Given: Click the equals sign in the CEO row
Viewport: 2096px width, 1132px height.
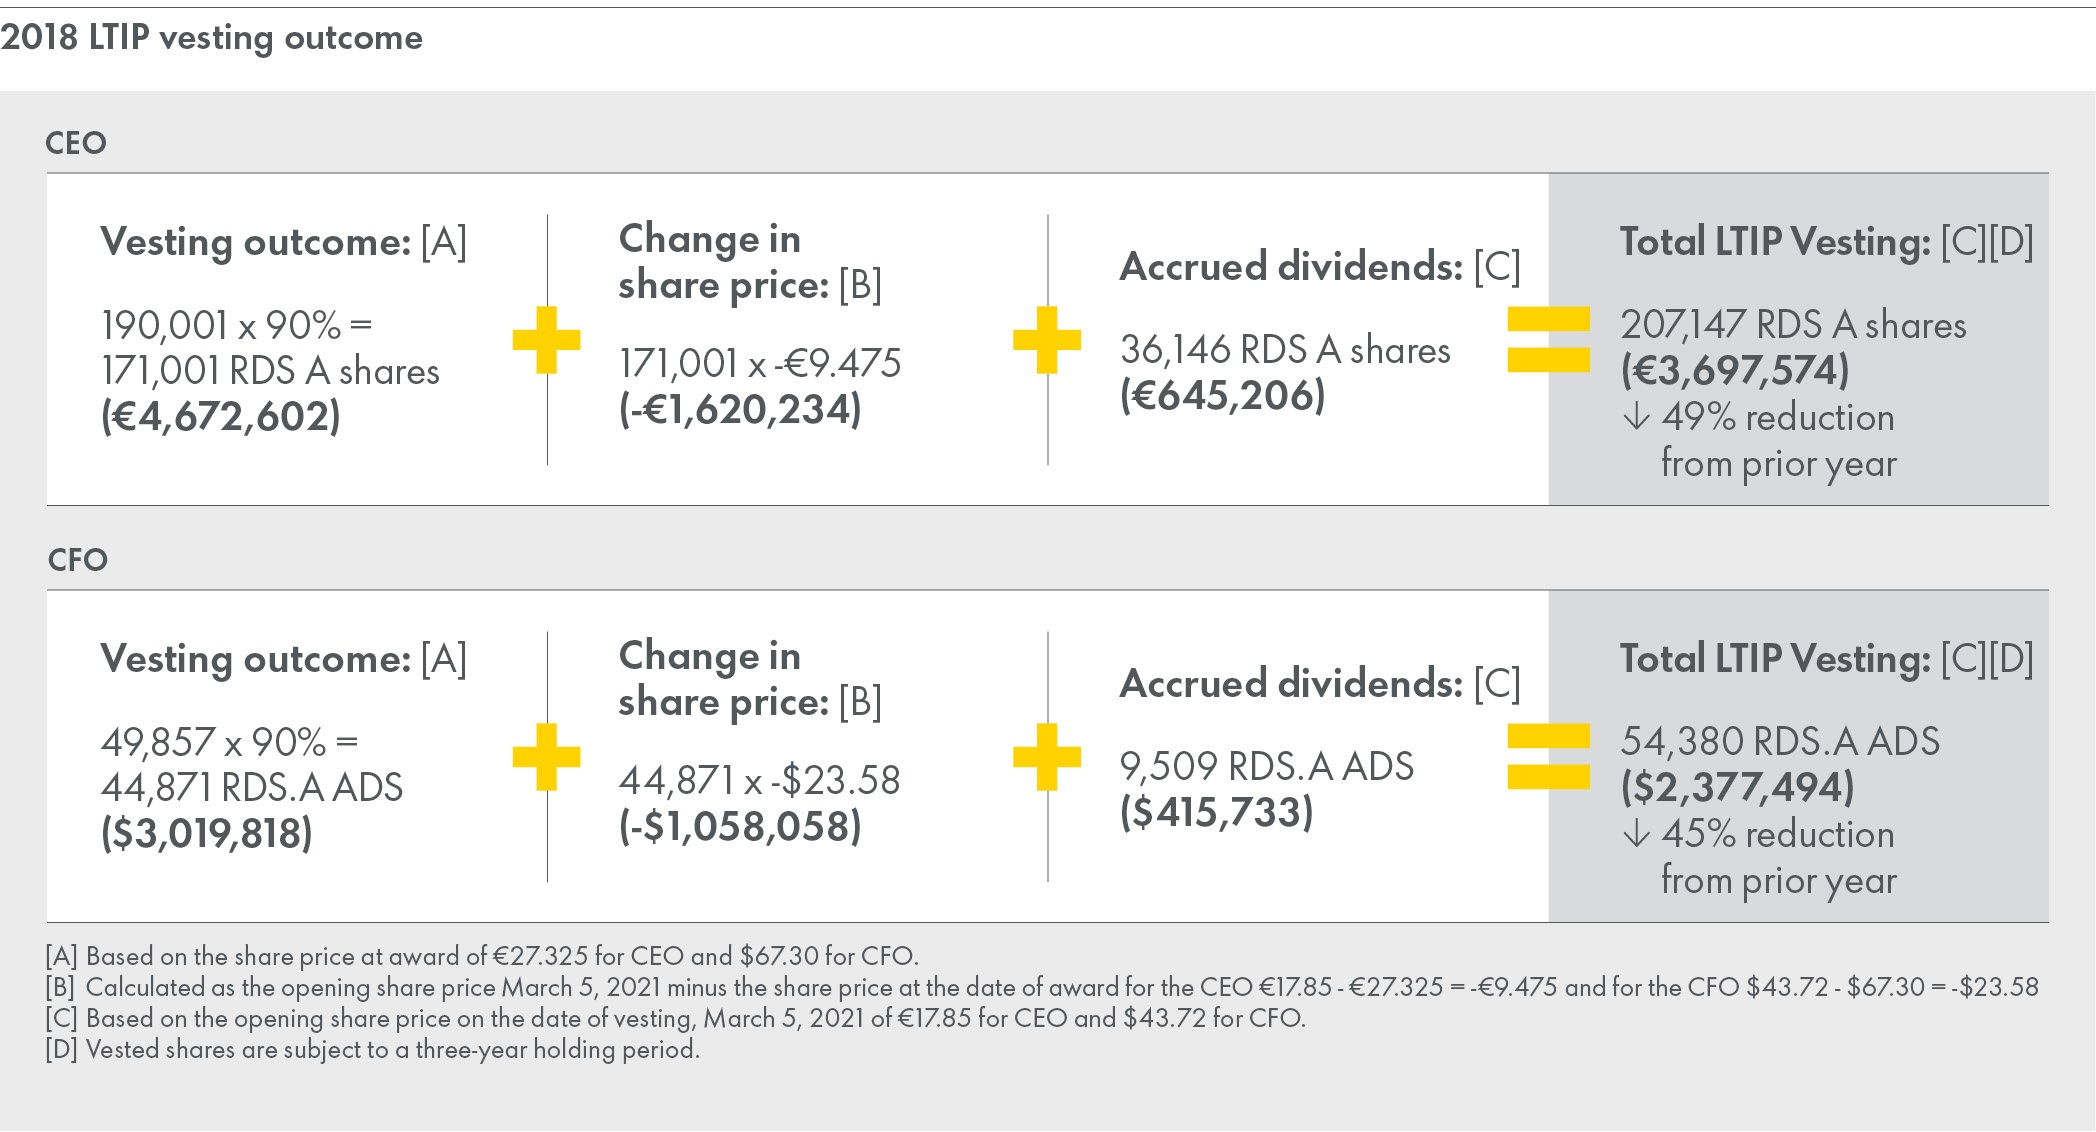Looking at the screenshot, I should tap(1548, 340).
